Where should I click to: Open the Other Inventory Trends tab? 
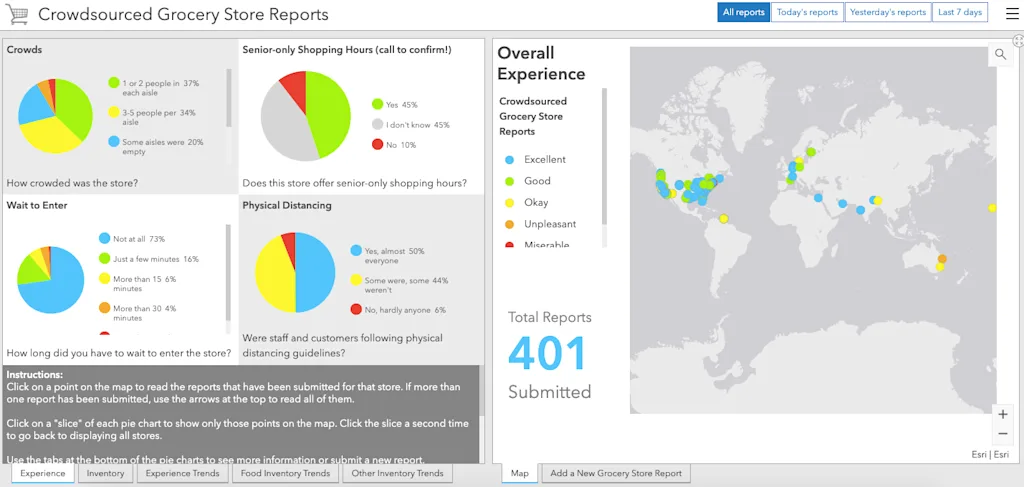click(397, 473)
